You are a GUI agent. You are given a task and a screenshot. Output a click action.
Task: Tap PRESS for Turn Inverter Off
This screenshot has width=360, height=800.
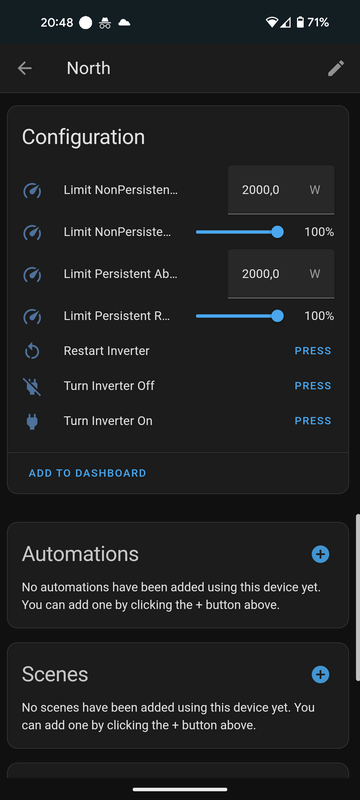pyautogui.click(x=313, y=386)
